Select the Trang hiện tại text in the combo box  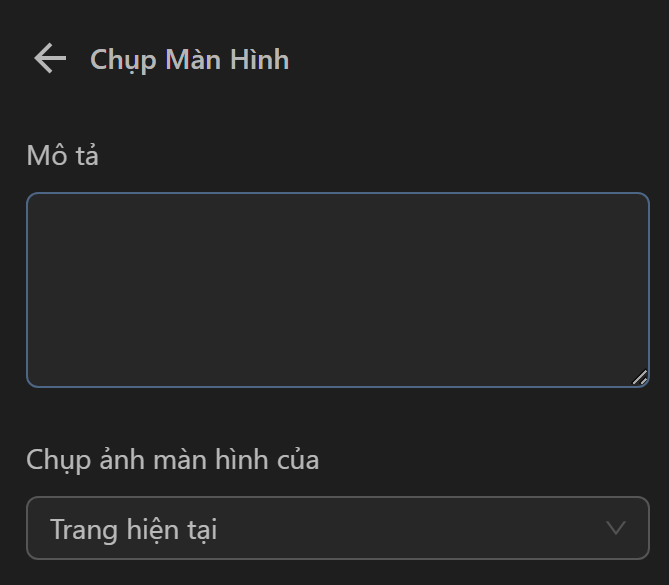click(134, 529)
